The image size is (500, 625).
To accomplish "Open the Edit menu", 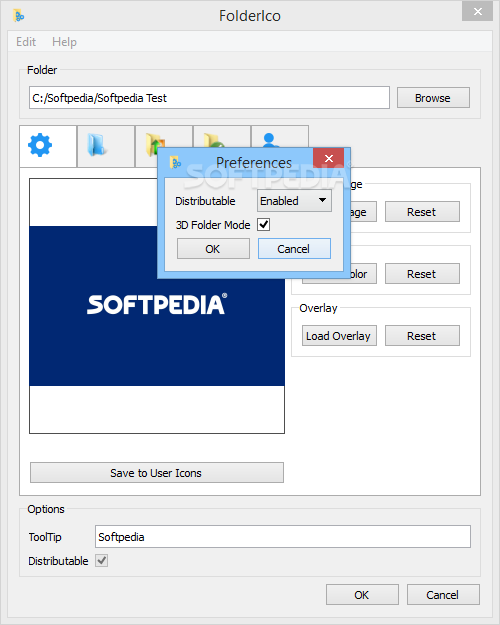I will [x=26, y=41].
